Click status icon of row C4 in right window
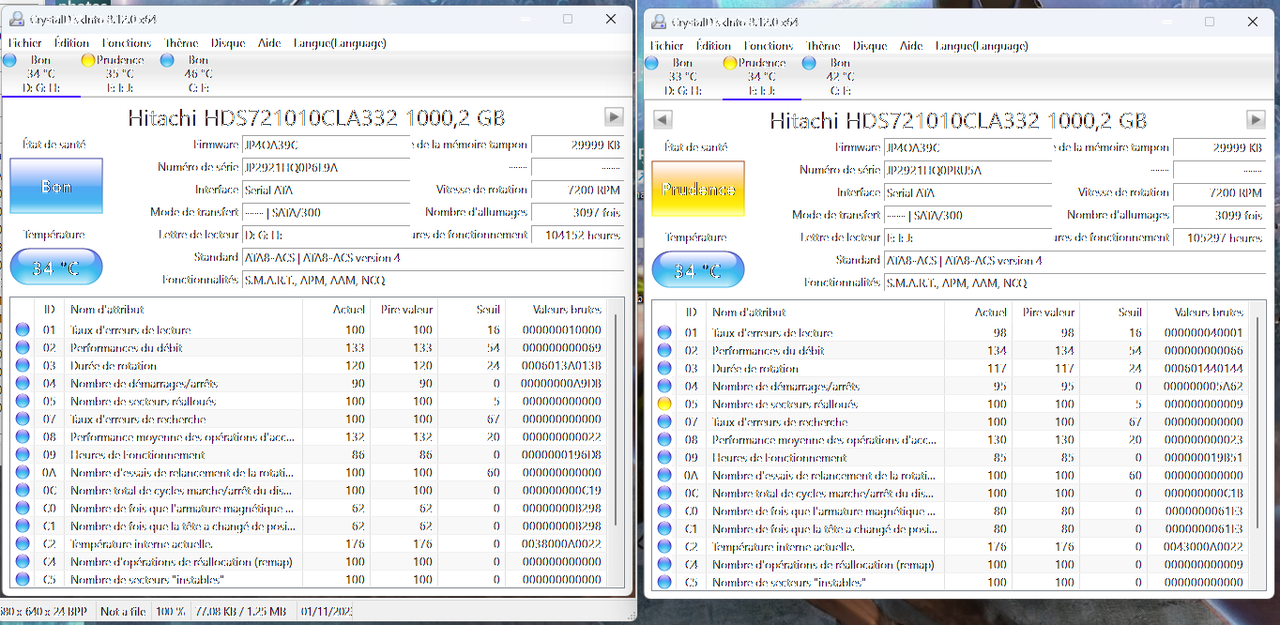This screenshot has width=1280, height=625. (664, 564)
